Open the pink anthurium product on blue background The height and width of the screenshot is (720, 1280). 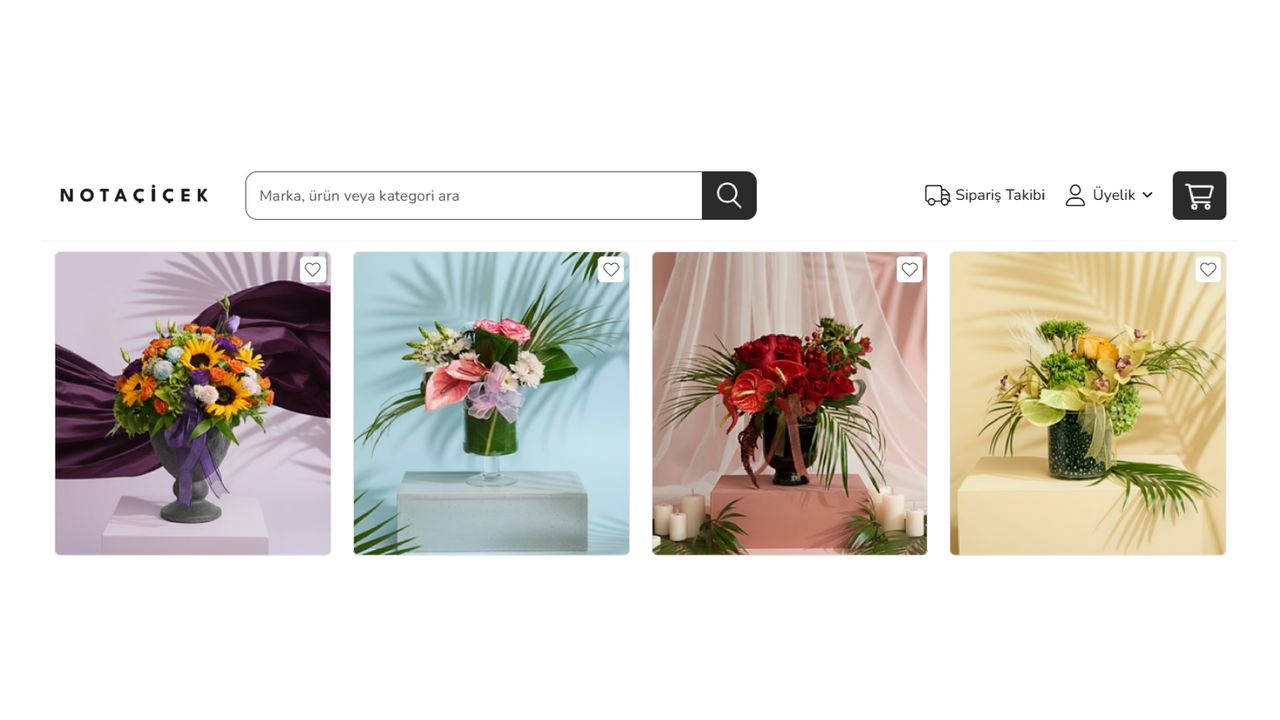pos(491,403)
